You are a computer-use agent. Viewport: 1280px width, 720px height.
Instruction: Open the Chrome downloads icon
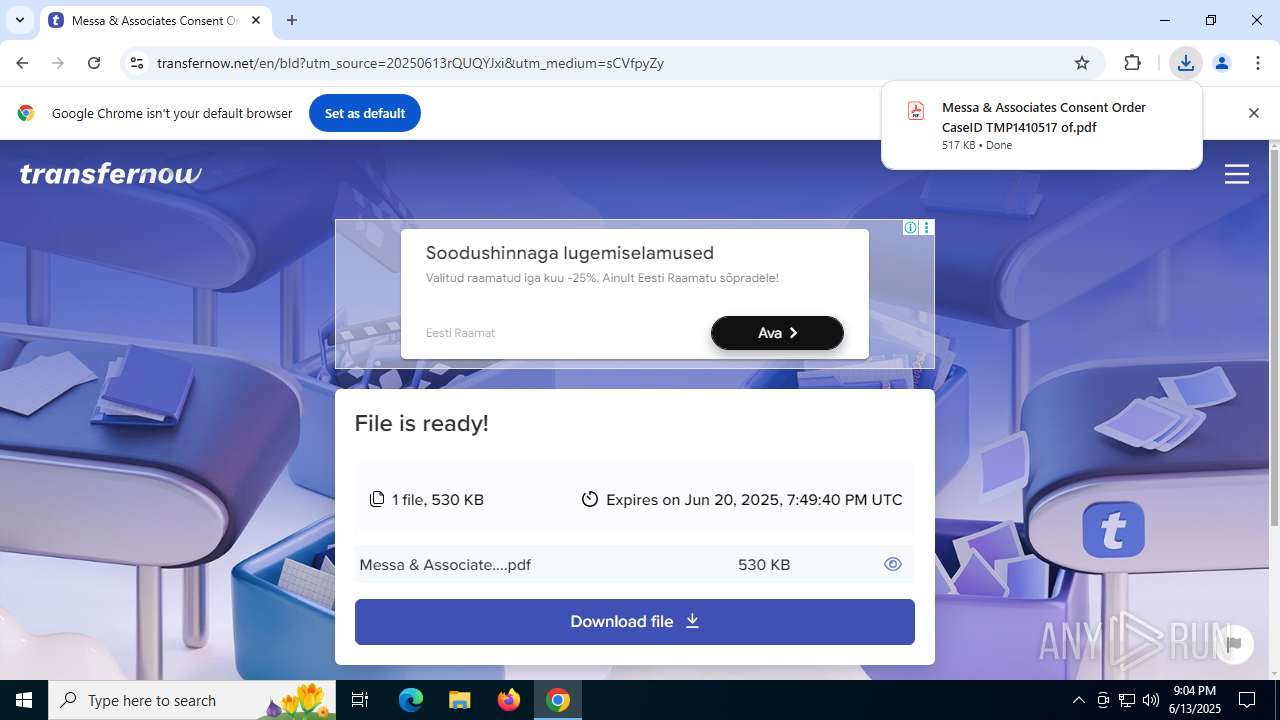coord(1185,63)
